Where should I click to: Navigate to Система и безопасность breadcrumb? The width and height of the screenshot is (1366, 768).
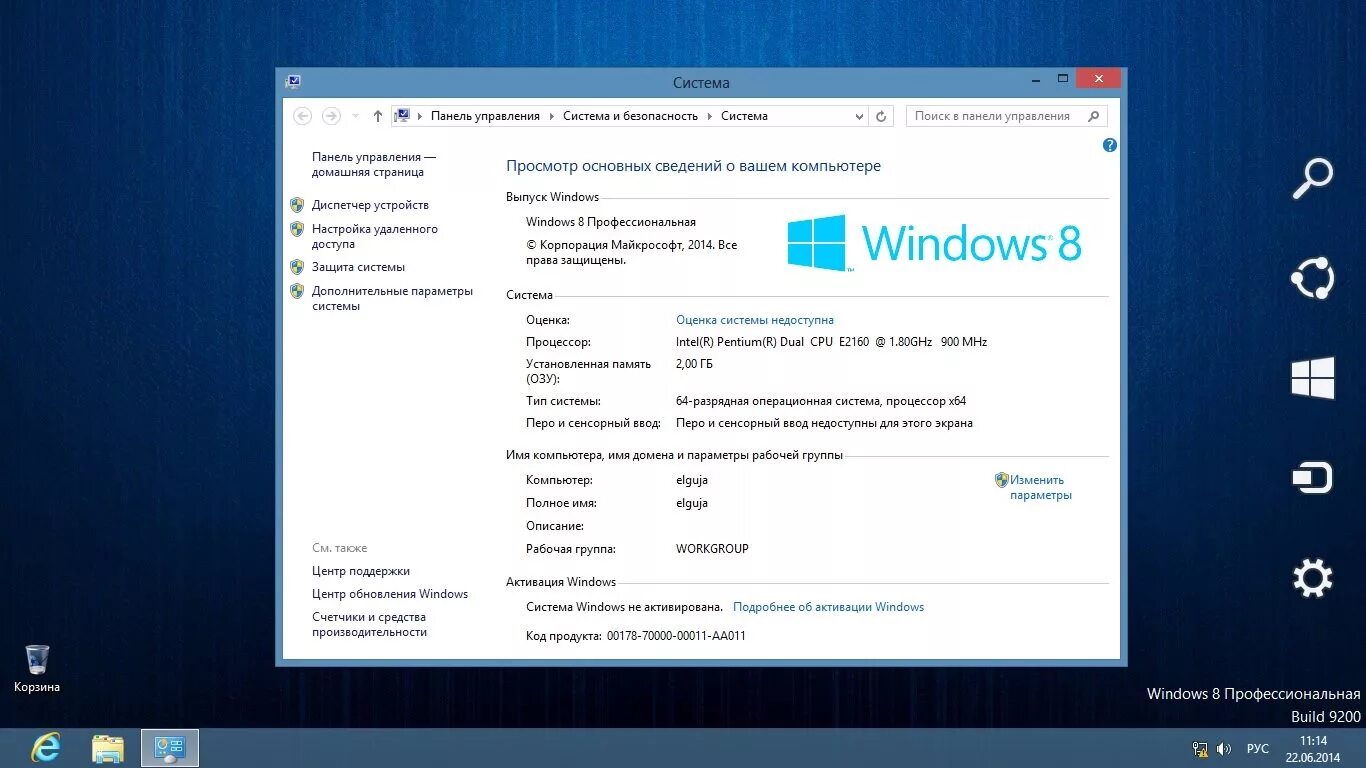[x=629, y=116]
